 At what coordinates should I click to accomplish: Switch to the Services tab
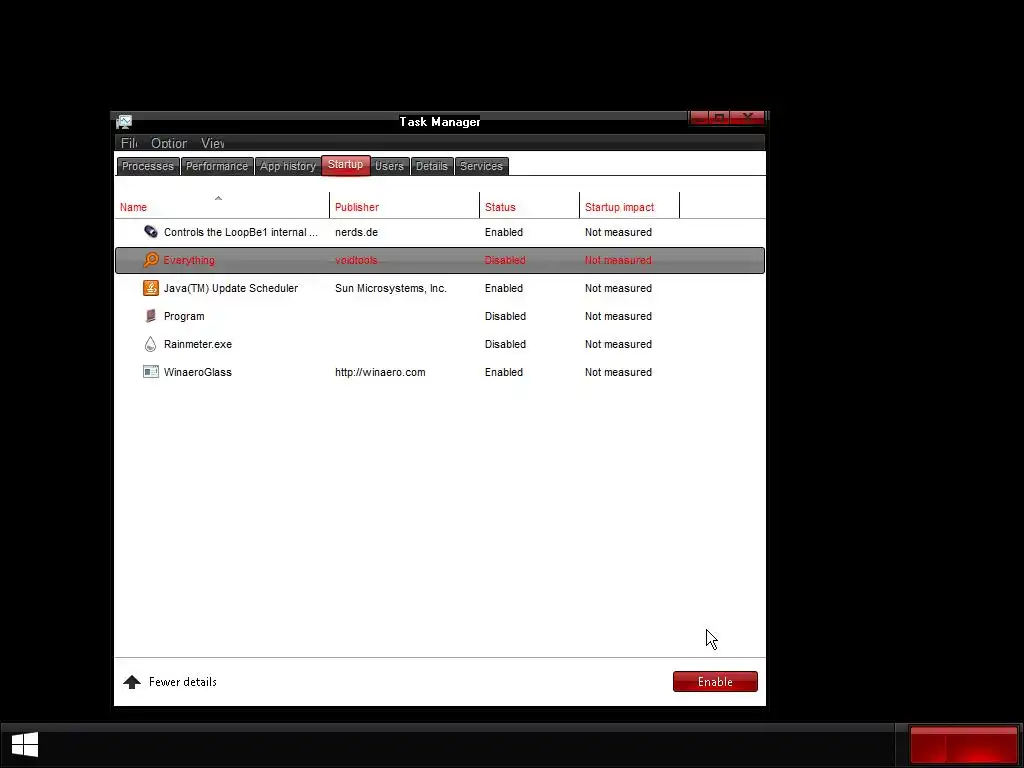[x=481, y=167]
